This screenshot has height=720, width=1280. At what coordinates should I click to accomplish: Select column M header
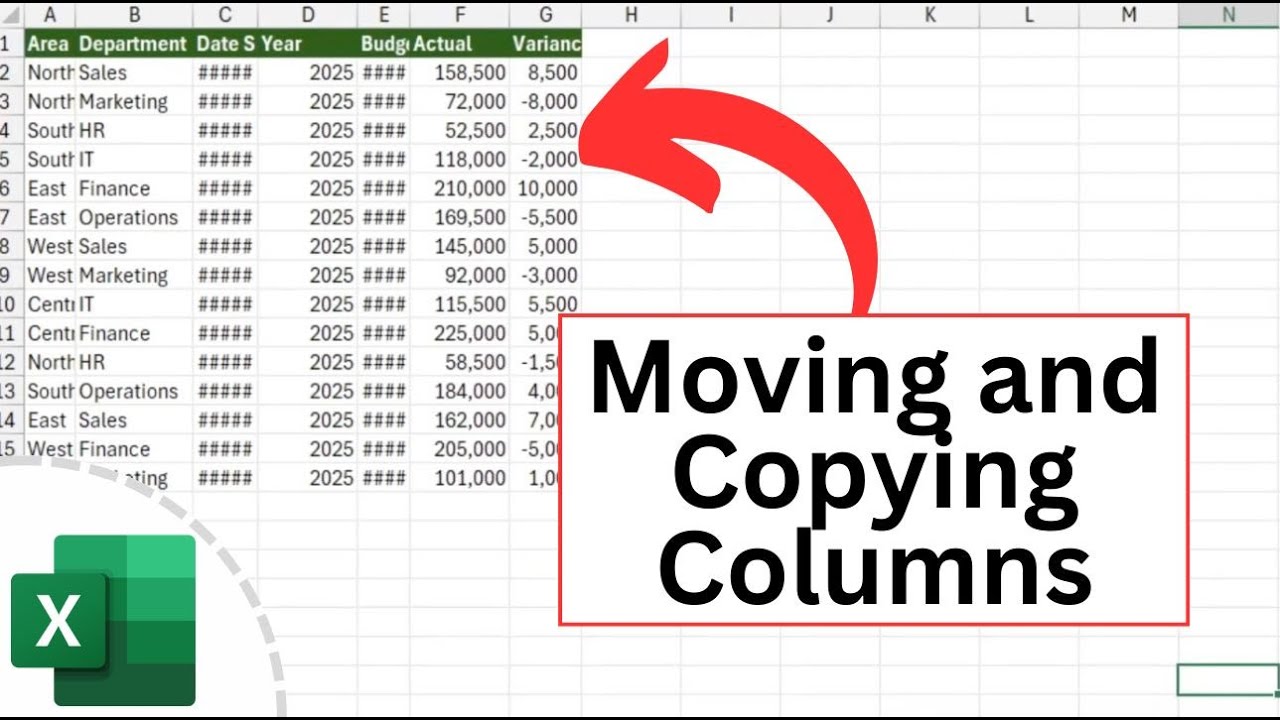click(x=1129, y=14)
